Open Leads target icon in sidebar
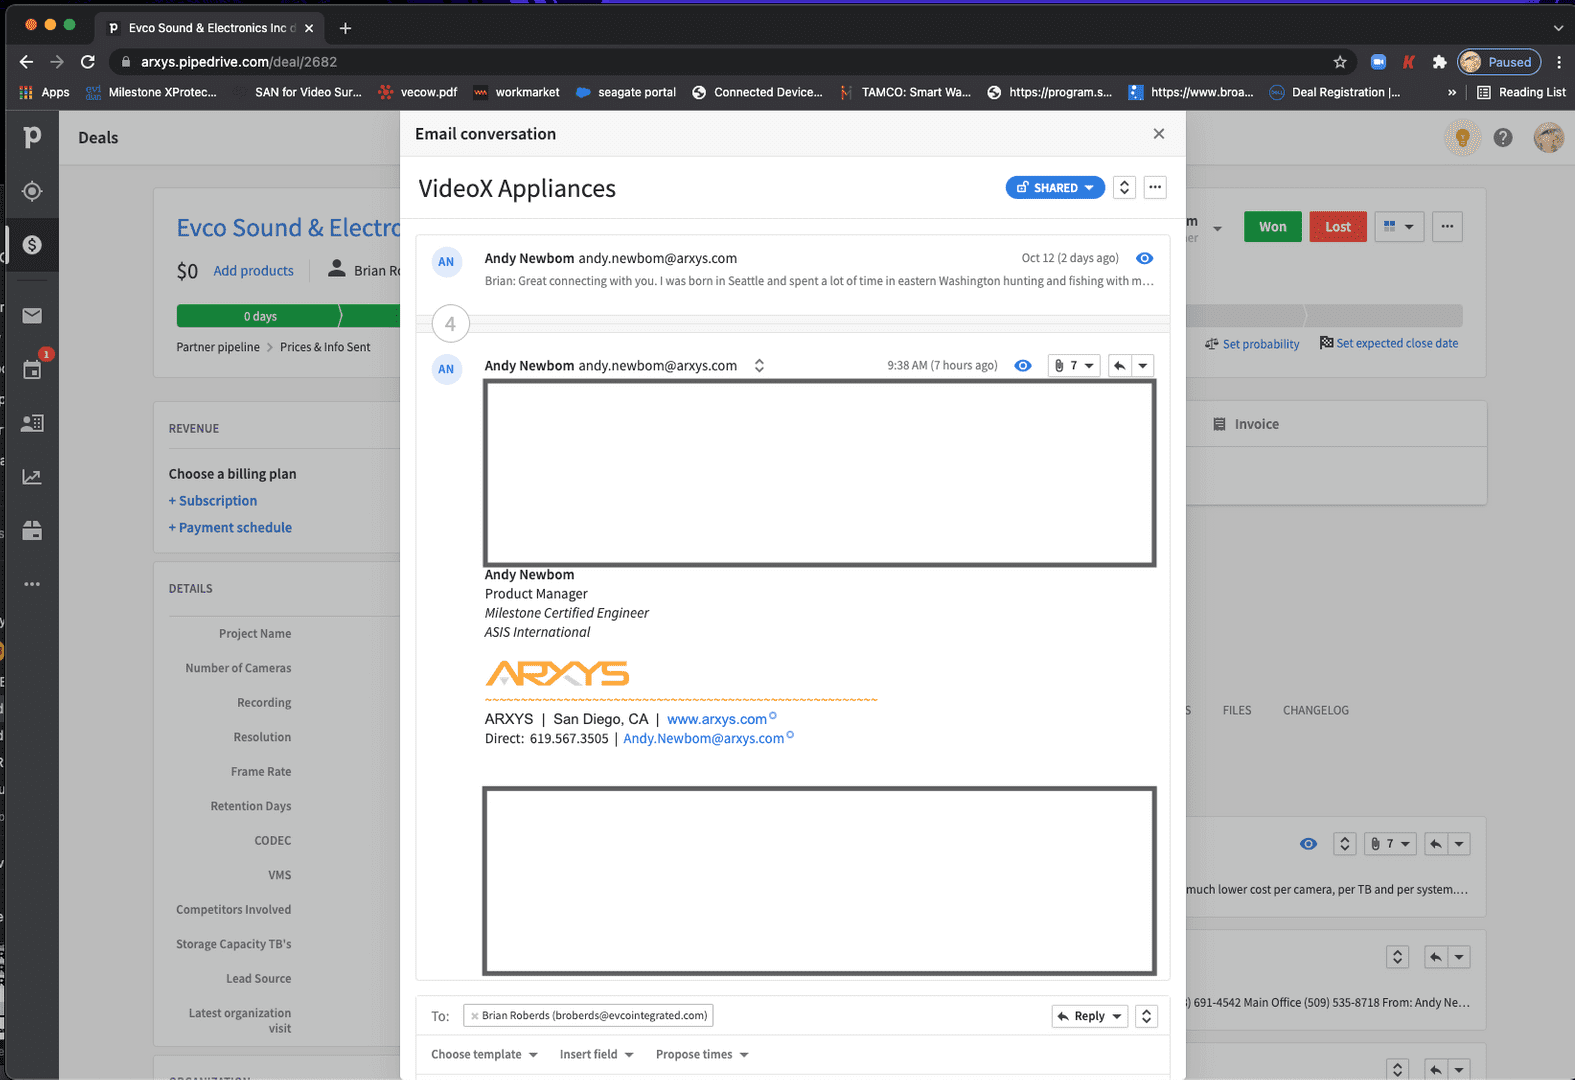This screenshot has width=1575, height=1080. point(32,191)
